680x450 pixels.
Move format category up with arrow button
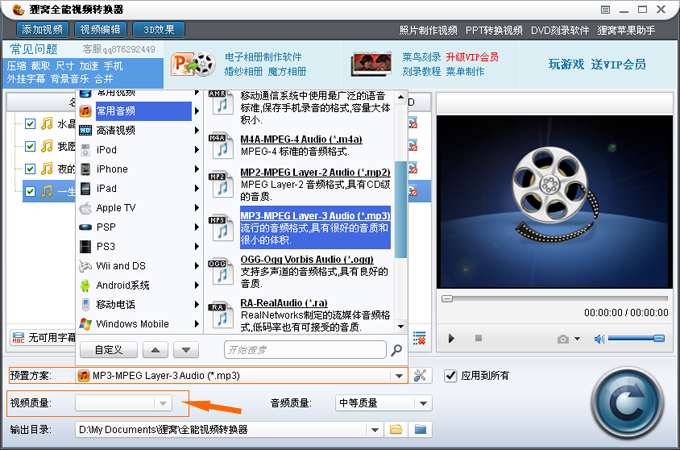point(155,350)
